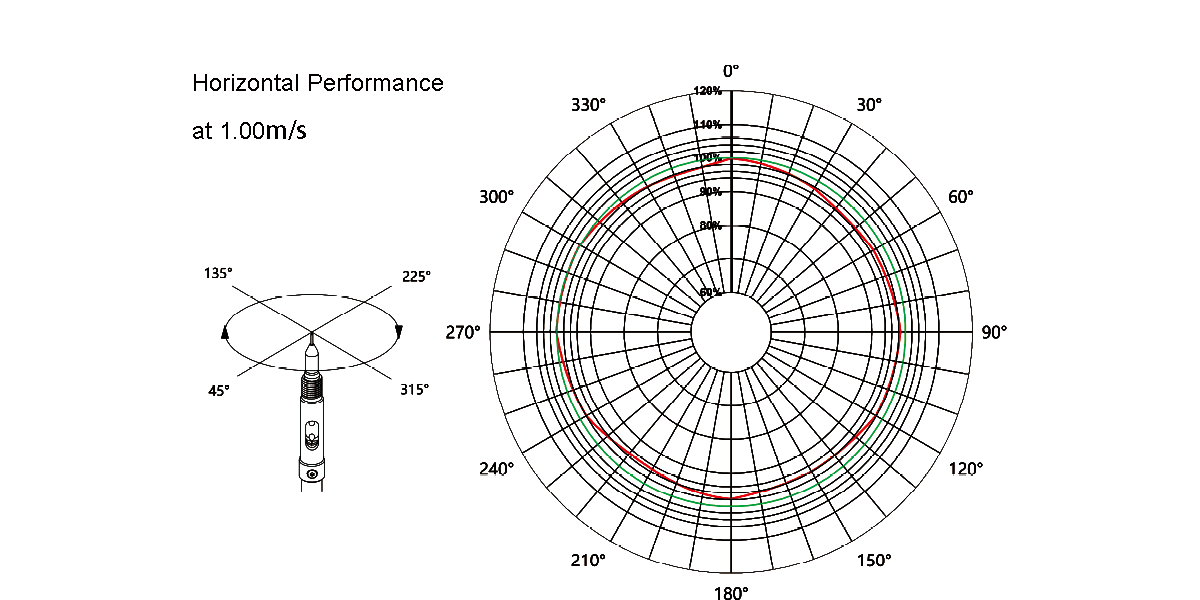
Task: Click the 120% ring scale label
Action: [708, 92]
